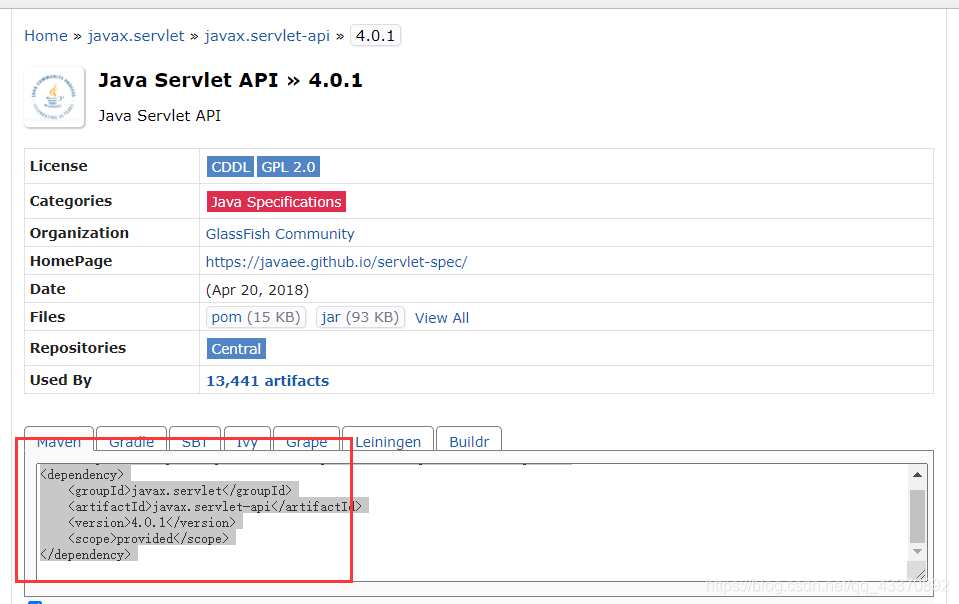Open javax.servlet breadcrumb link
The width and height of the screenshot is (959, 604).
(136, 36)
